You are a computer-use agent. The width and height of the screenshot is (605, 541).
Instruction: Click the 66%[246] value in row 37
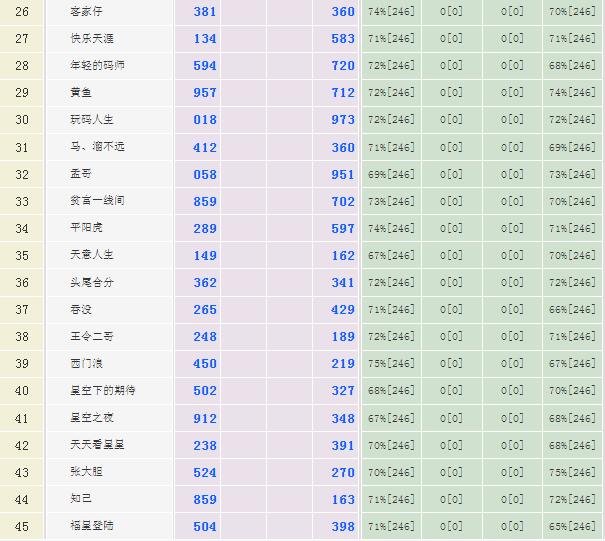[x=572, y=310]
